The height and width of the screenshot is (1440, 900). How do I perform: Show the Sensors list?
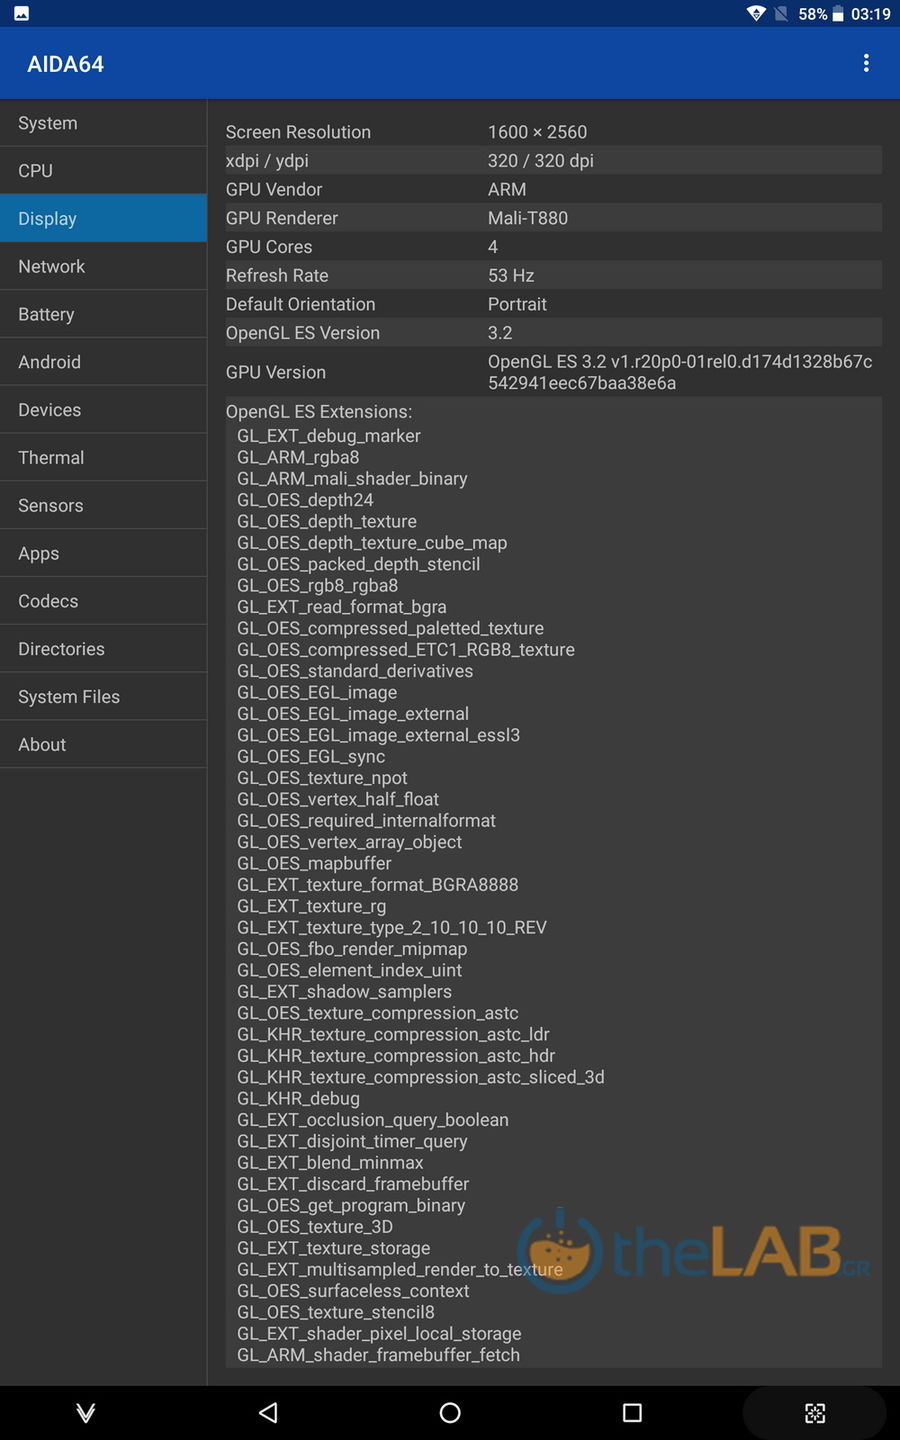tap(104, 506)
